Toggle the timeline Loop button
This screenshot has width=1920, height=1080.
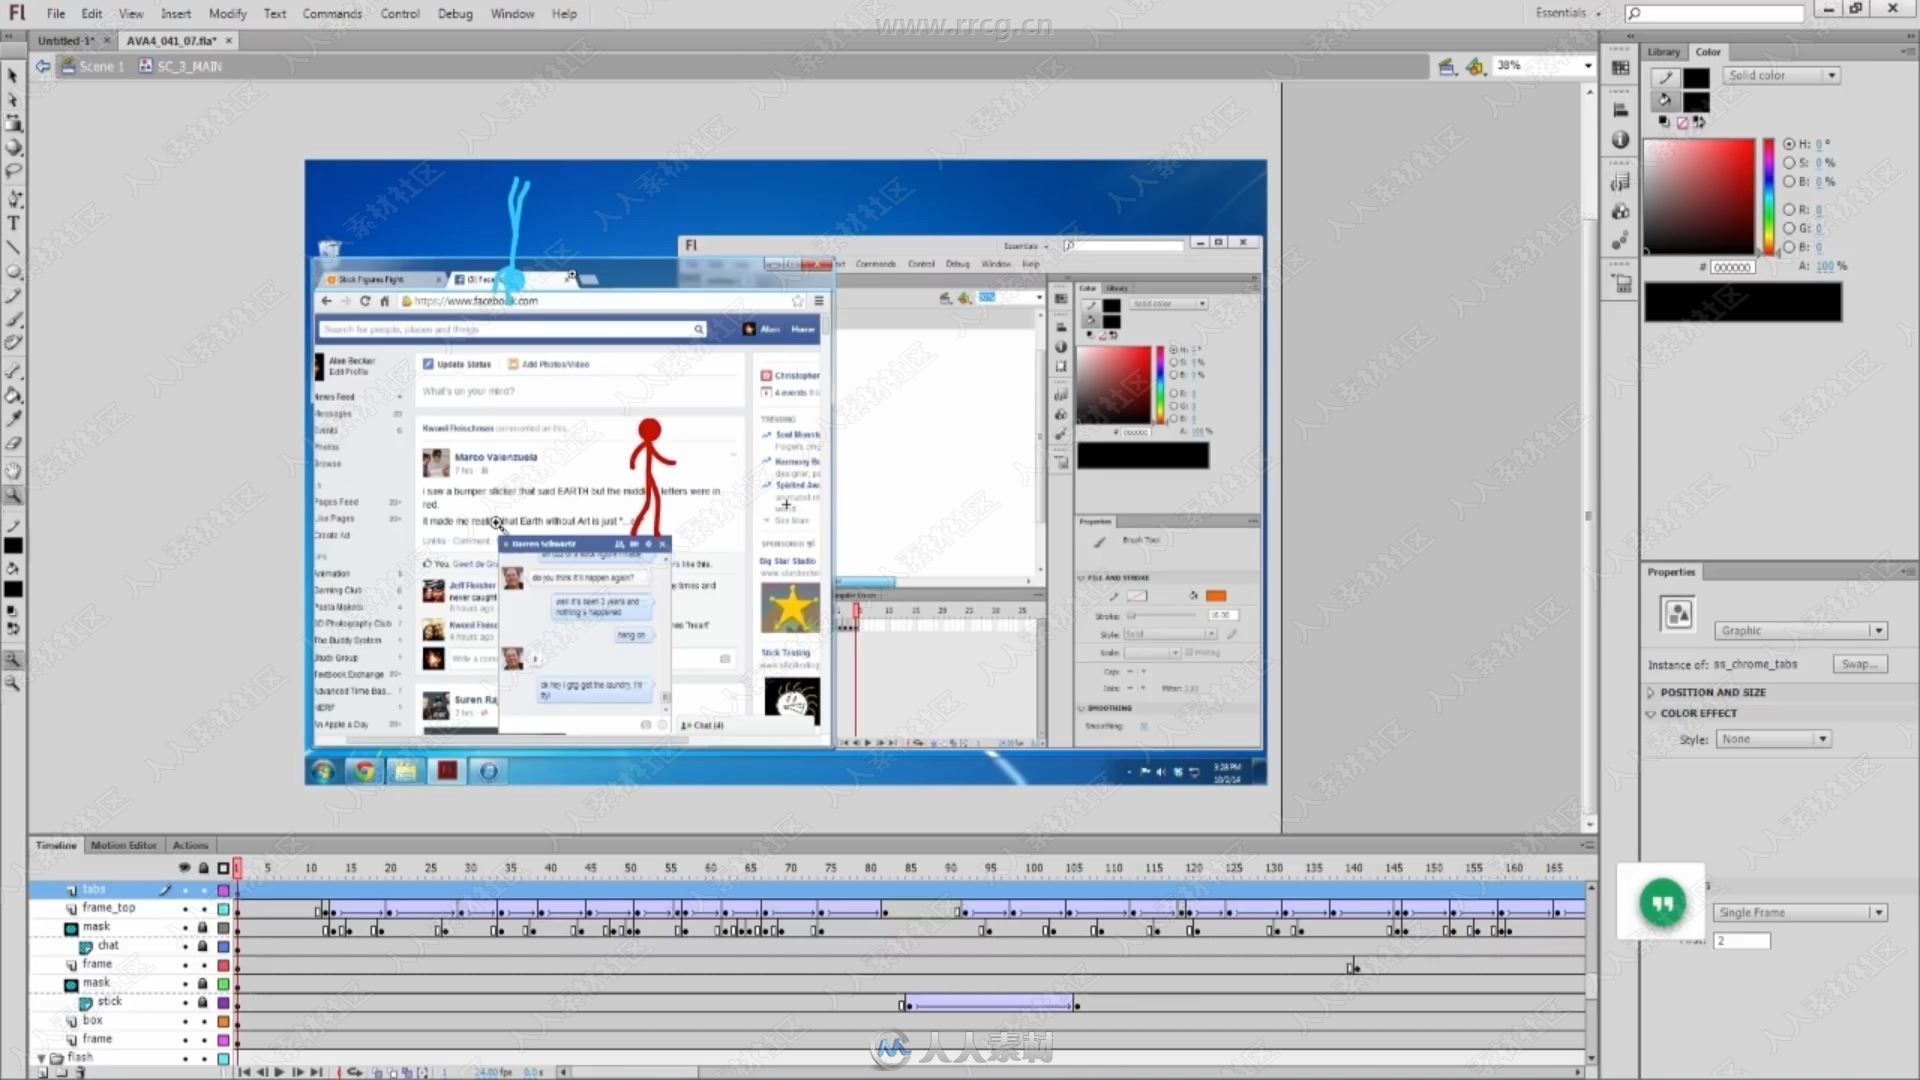355,1072
